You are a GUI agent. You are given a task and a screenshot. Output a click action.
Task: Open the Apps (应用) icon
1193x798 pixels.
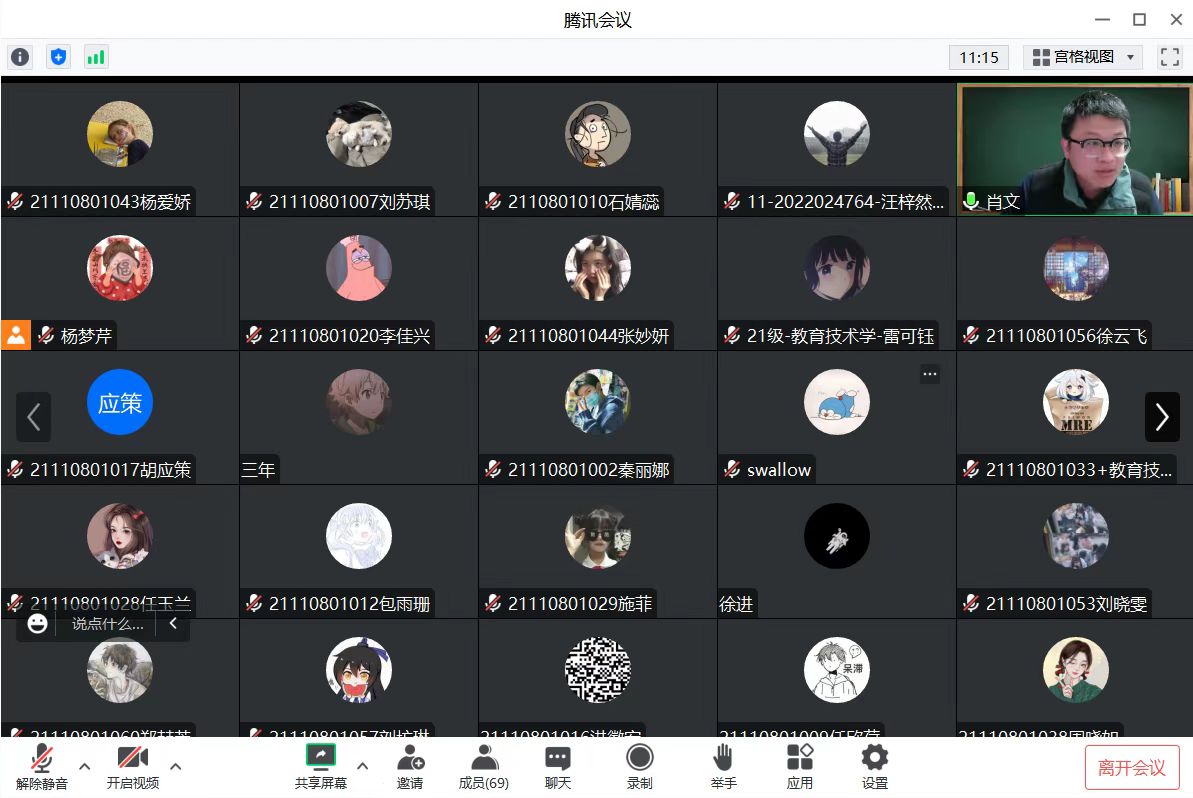(x=800, y=767)
